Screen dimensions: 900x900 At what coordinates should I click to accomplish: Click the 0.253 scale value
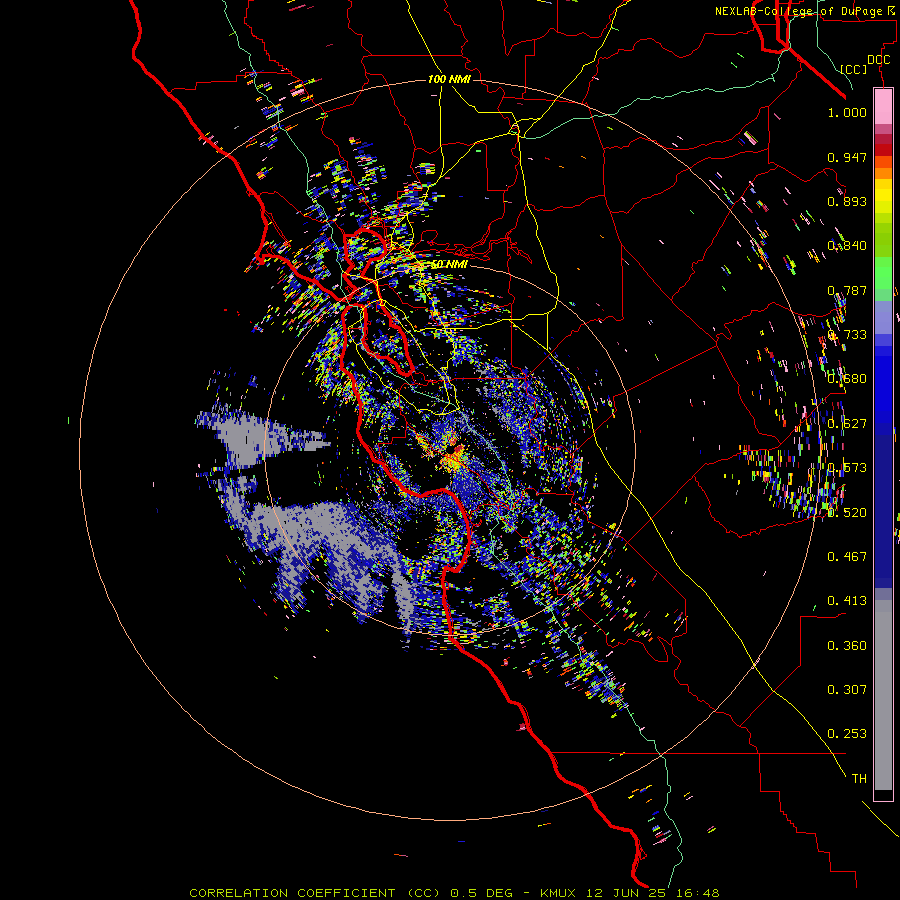[x=847, y=734]
